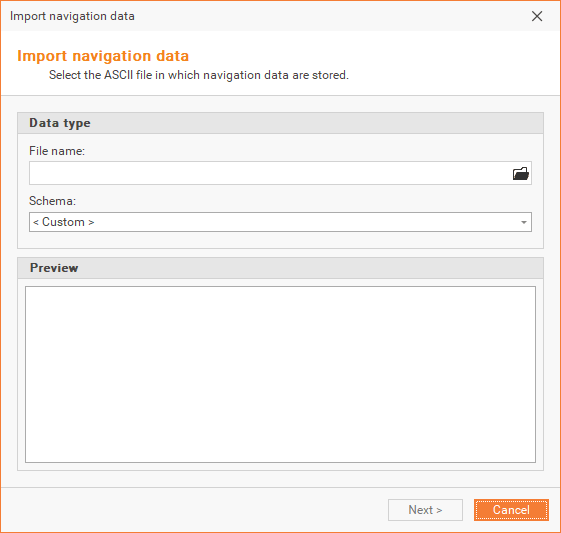Open the file browser folder icon
Screen dimensions: 561x533
[x=521, y=173]
